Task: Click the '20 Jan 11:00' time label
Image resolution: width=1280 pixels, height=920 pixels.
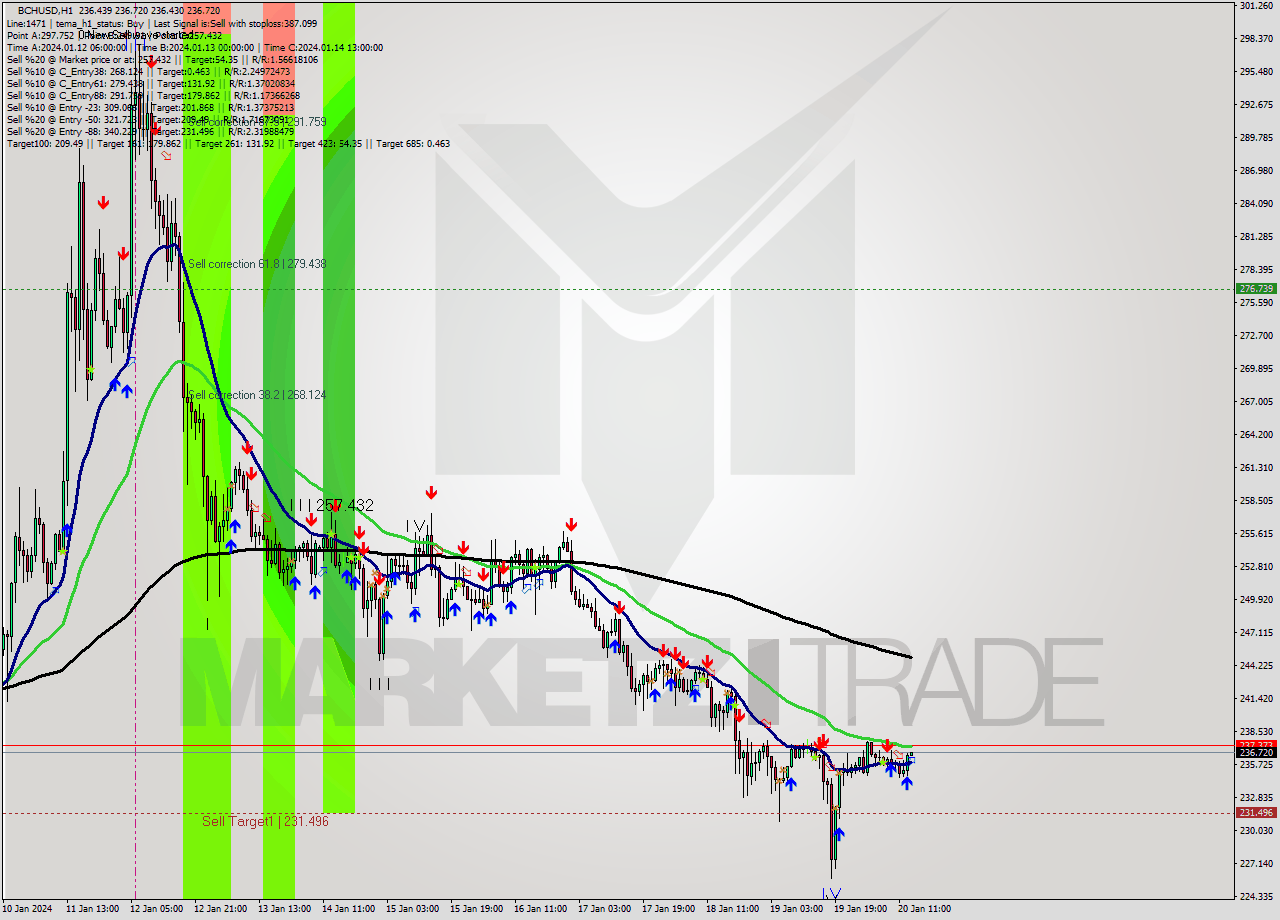Action: coord(924,909)
